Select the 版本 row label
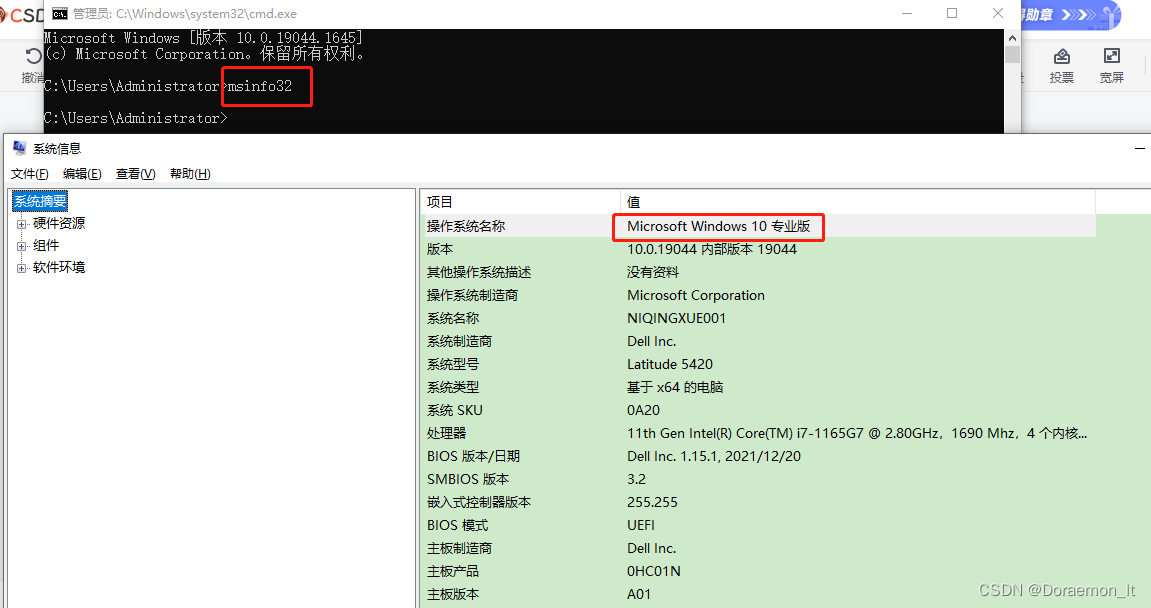 click(440, 250)
